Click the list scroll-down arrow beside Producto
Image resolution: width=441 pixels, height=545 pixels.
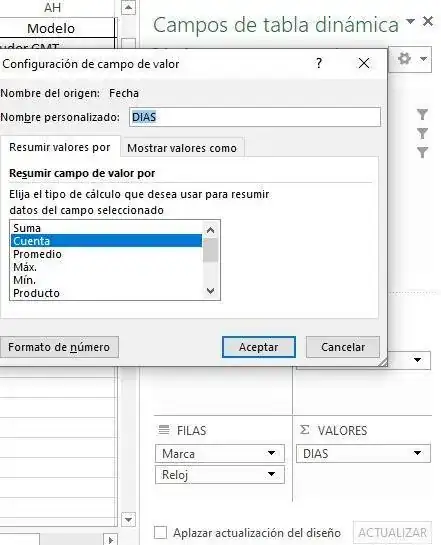(x=210, y=291)
